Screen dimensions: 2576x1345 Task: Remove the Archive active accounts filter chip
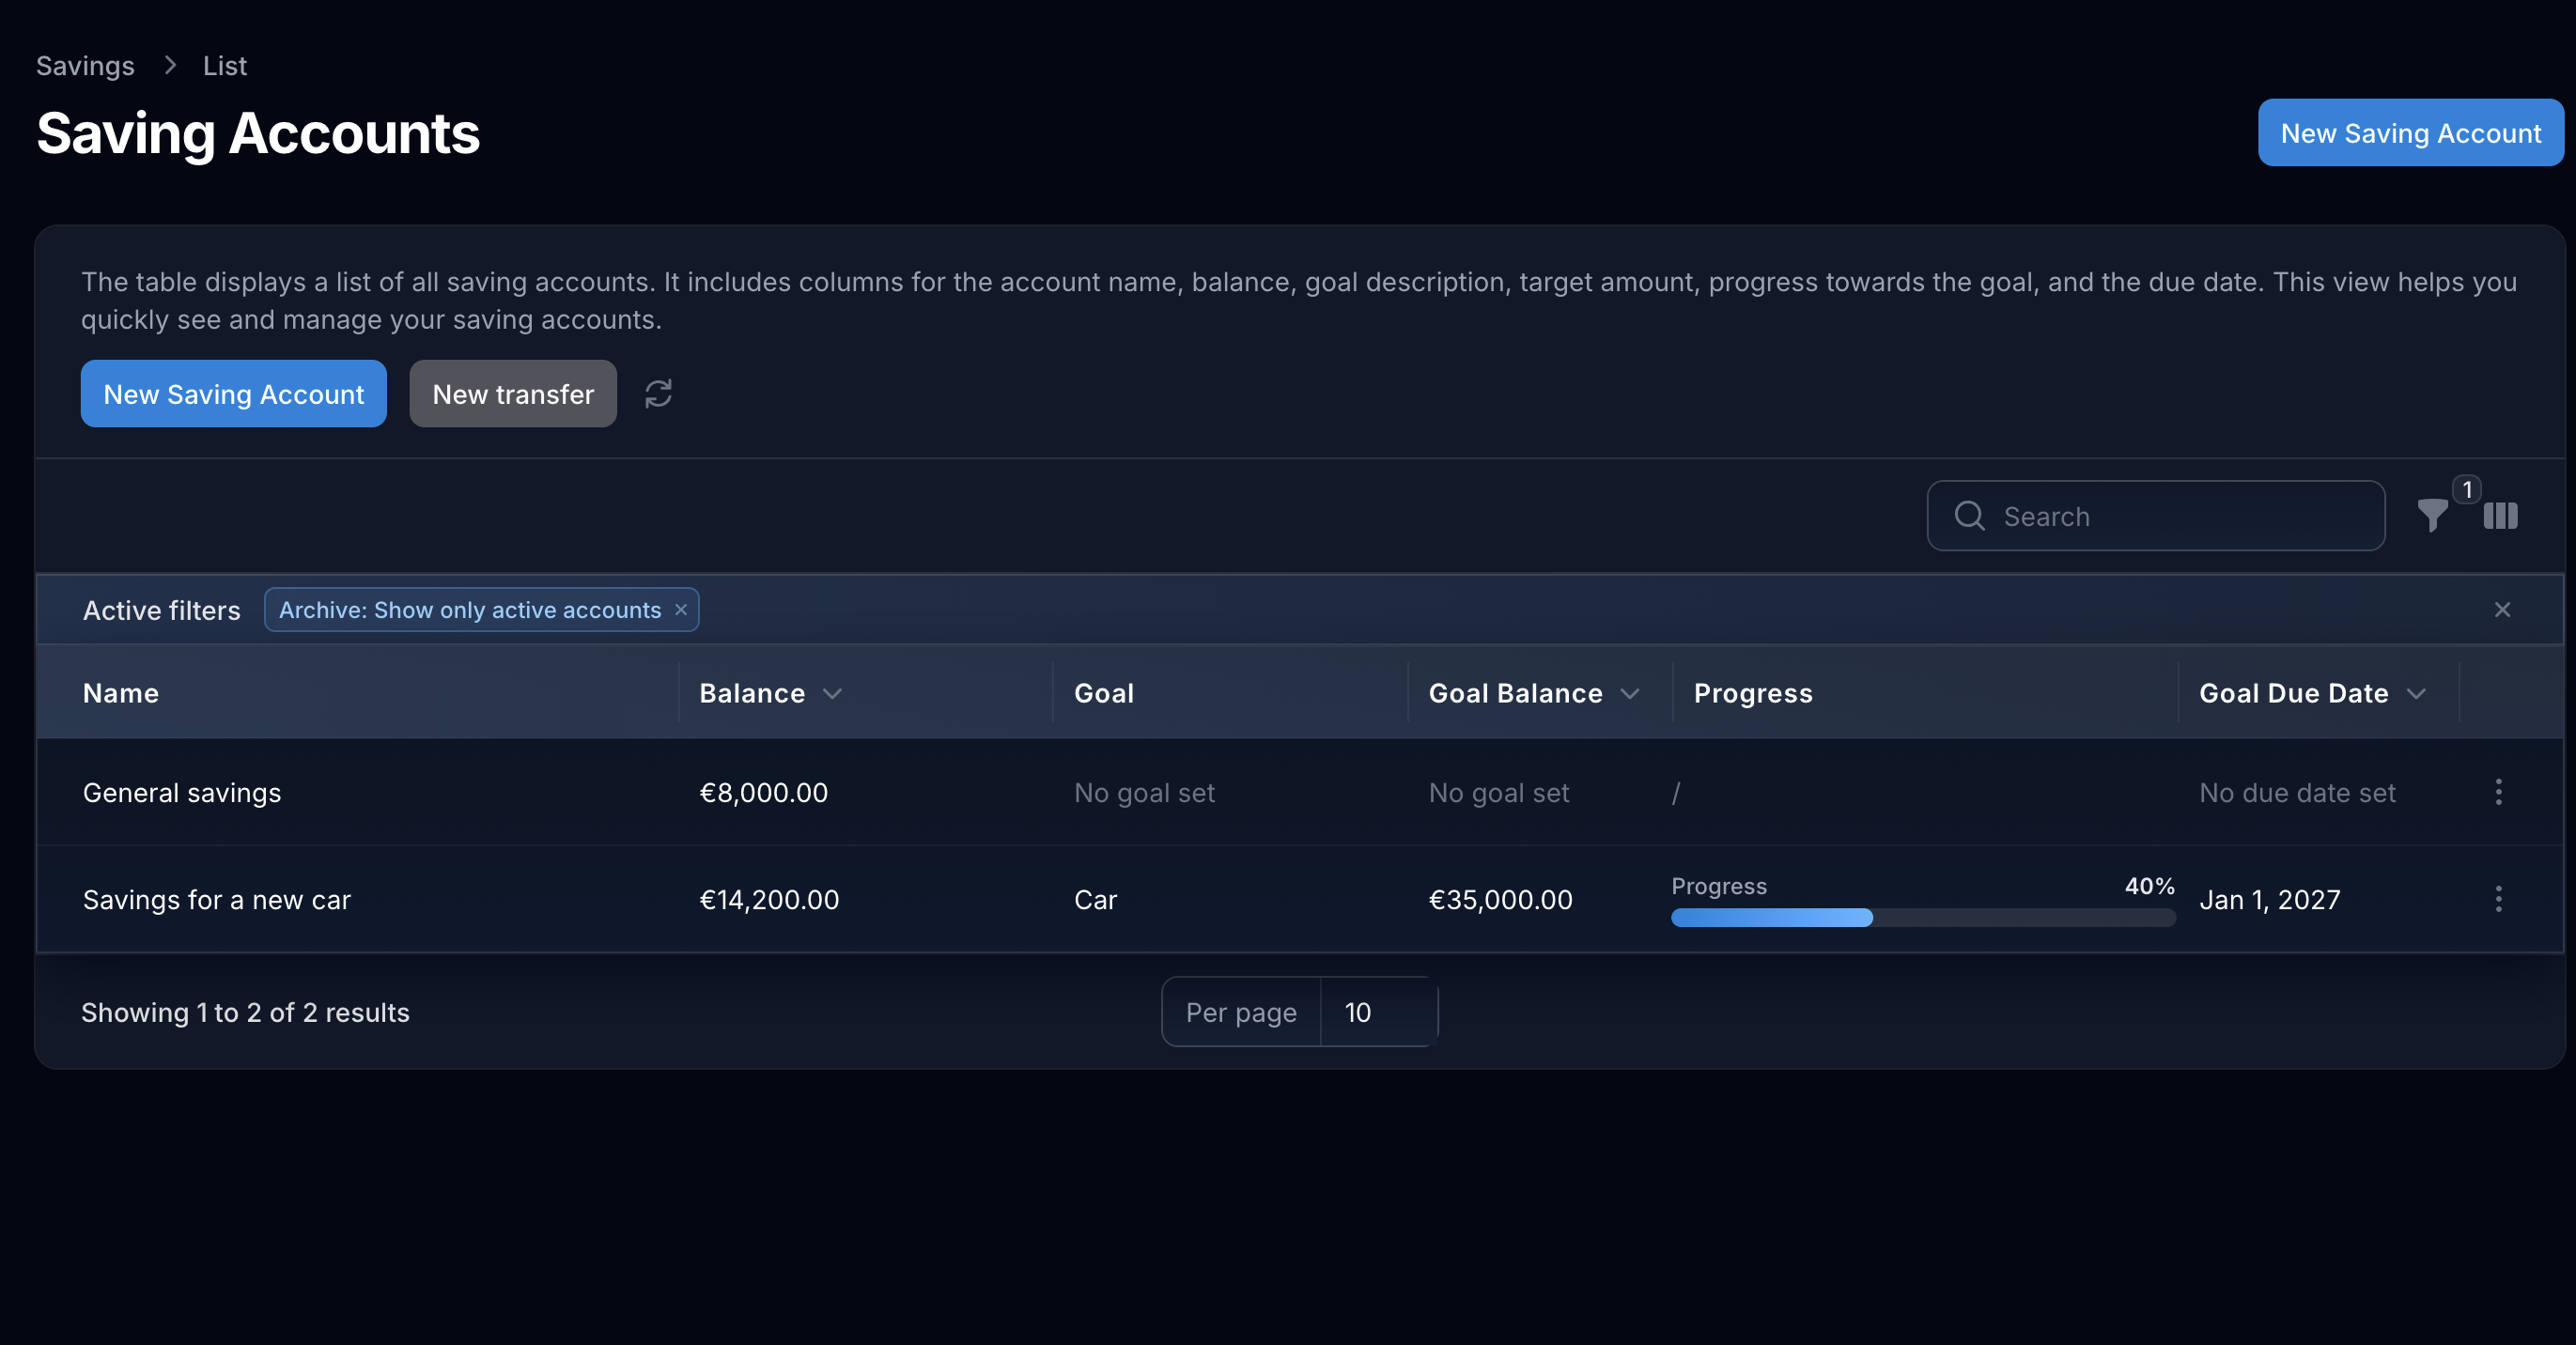(681, 609)
